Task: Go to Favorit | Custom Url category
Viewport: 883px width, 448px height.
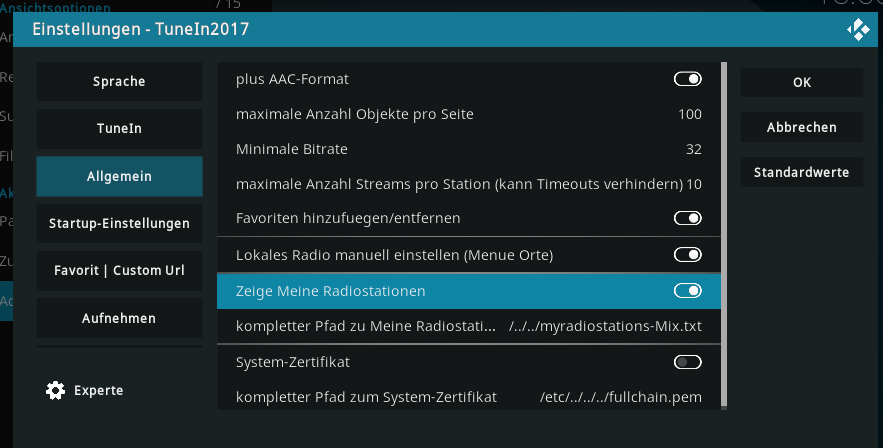Action: click(119, 271)
